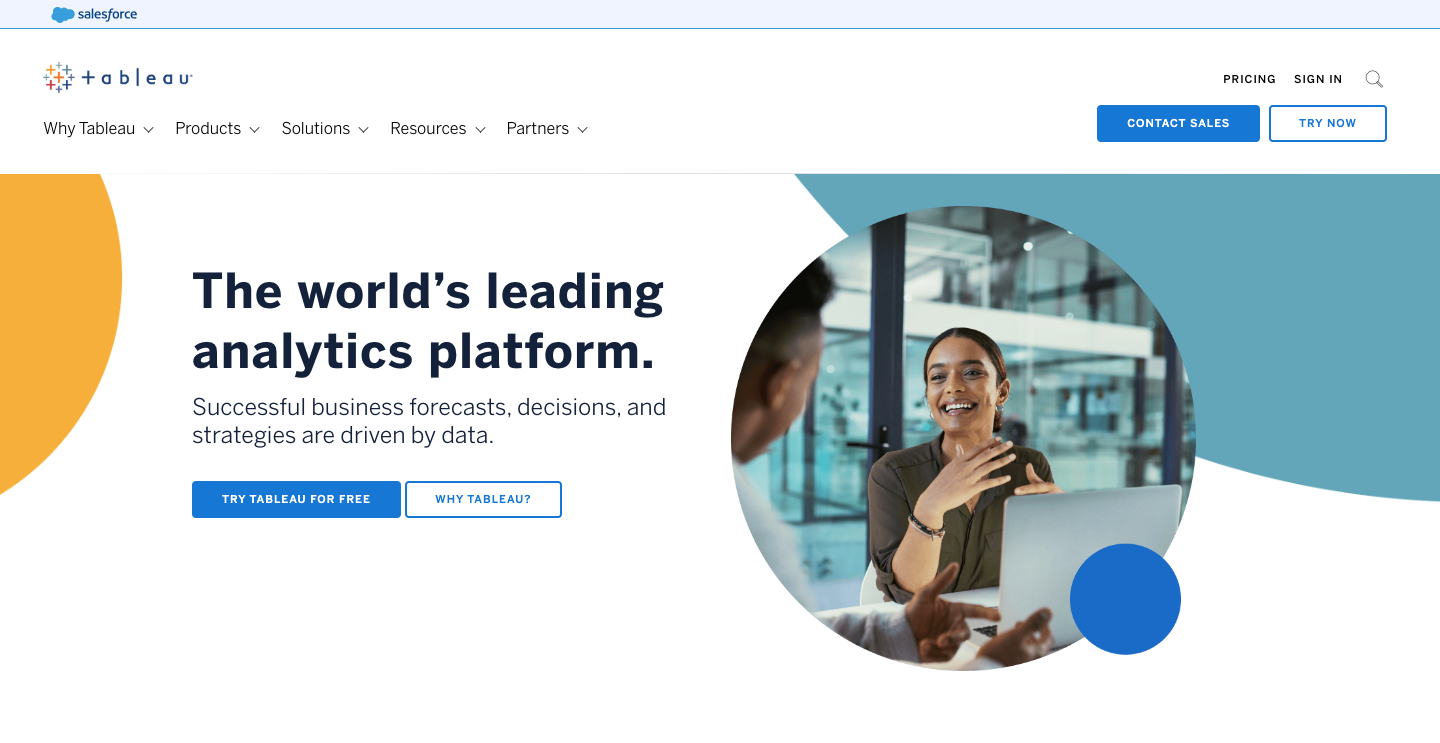The image size is (1440, 743).
Task: Click the Sign In link
Action: (x=1318, y=79)
